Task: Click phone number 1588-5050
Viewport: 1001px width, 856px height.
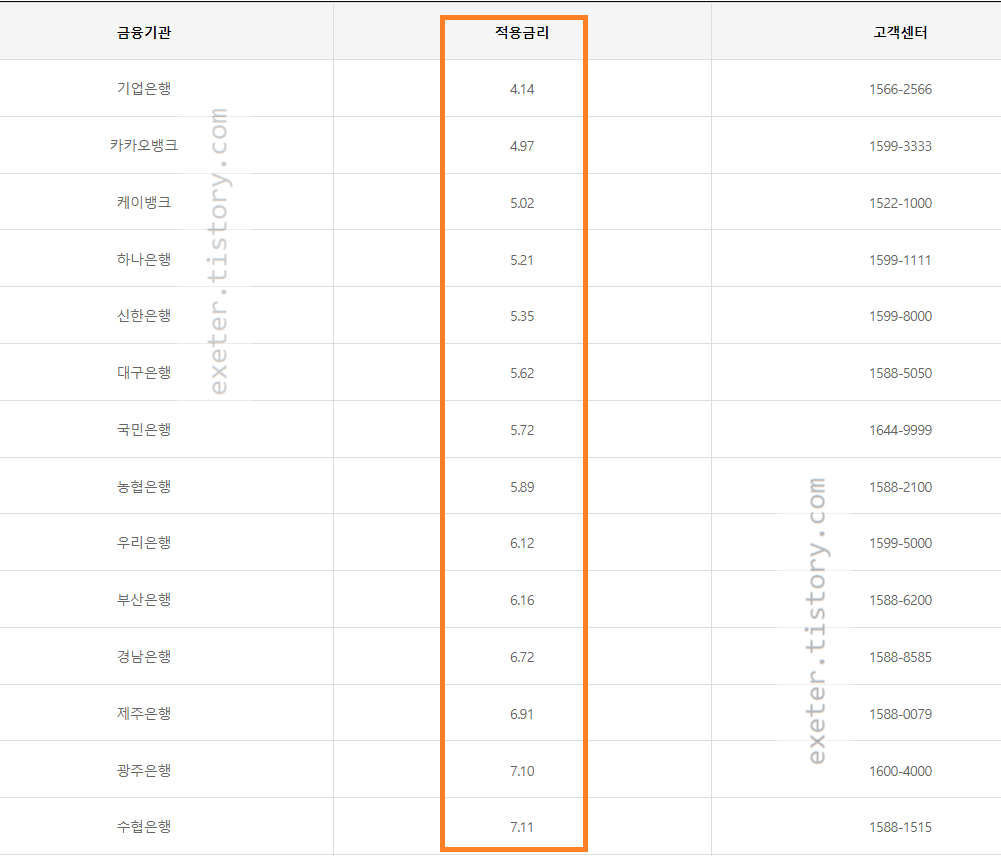Action: (900, 373)
